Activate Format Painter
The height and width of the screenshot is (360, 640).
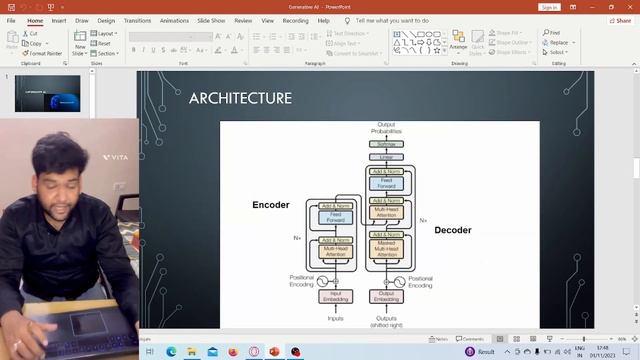click(x=42, y=53)
